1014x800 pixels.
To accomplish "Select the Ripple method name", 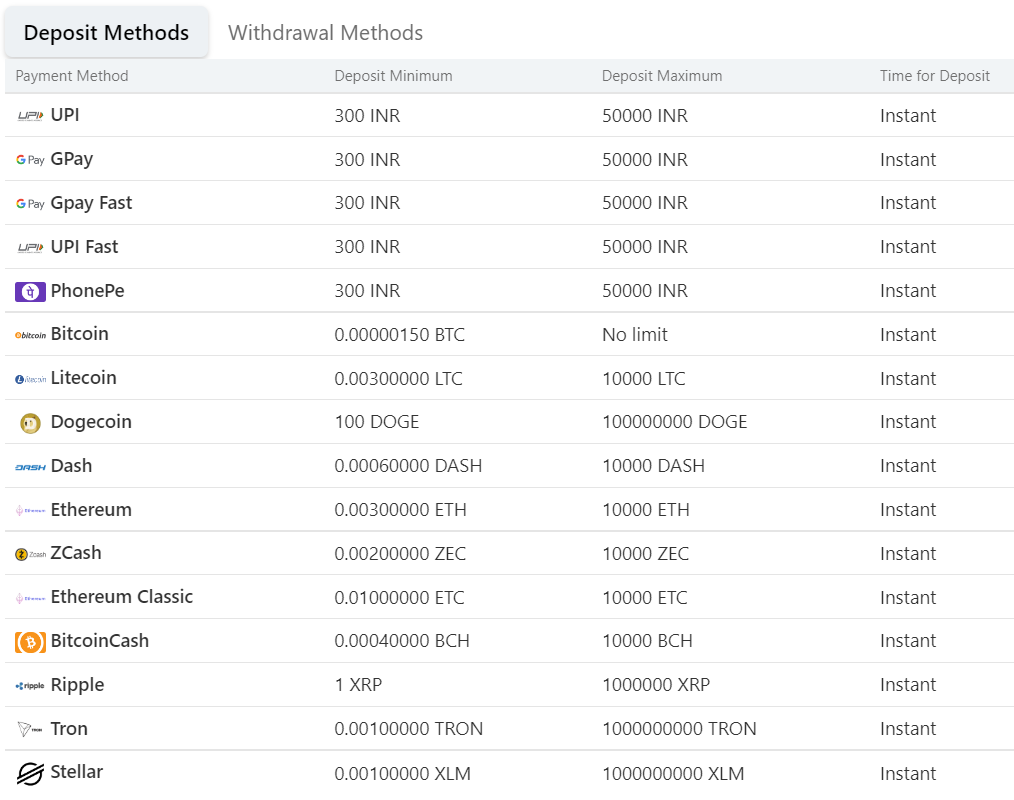I will (x=77, y=686).
